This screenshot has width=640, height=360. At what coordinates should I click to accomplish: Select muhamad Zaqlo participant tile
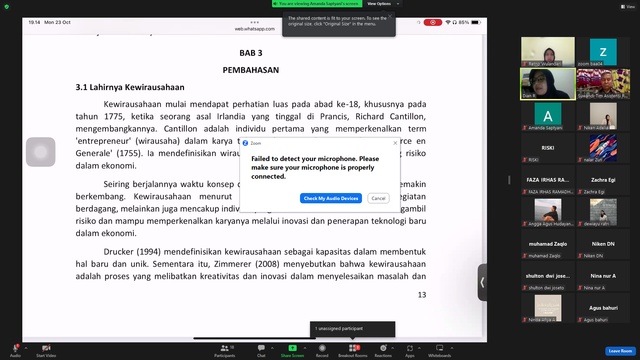coord(548,244)
